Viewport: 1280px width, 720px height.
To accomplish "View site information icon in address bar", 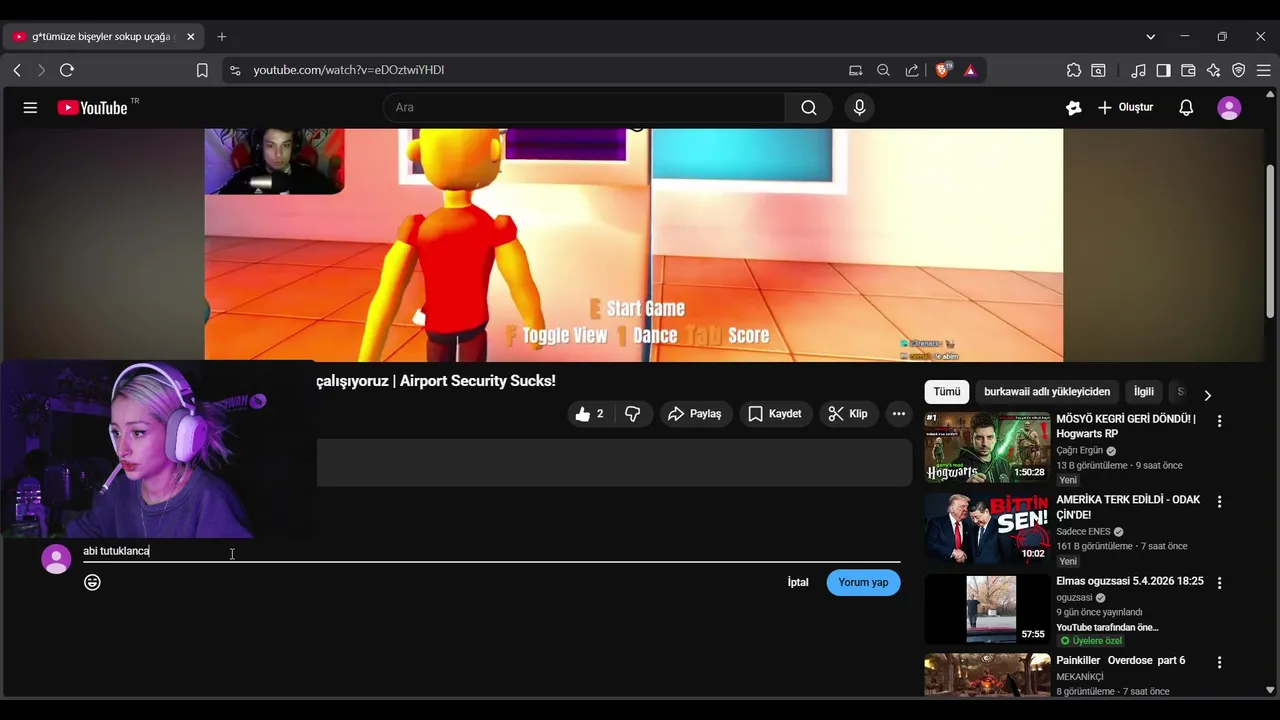I will click(x=235, y=70).
